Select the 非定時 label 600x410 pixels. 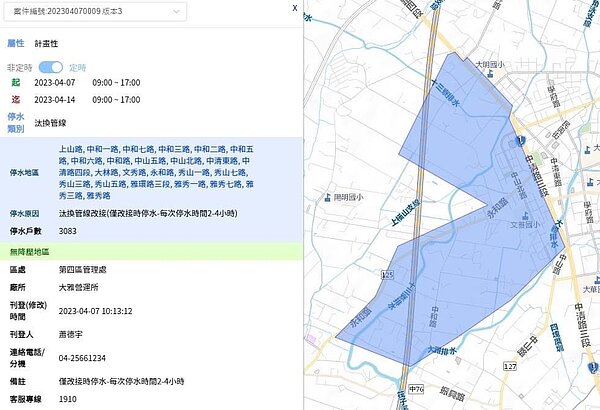pos(20,68)
